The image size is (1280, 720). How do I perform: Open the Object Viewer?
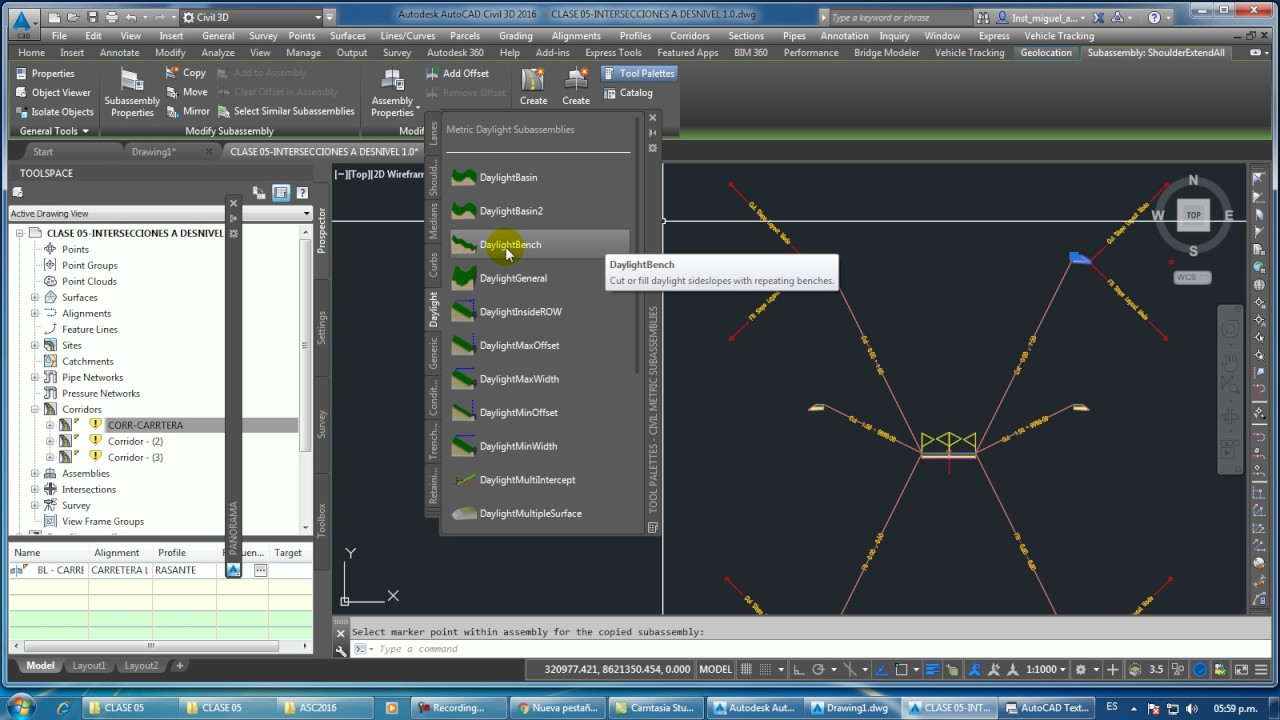point(52,92)
